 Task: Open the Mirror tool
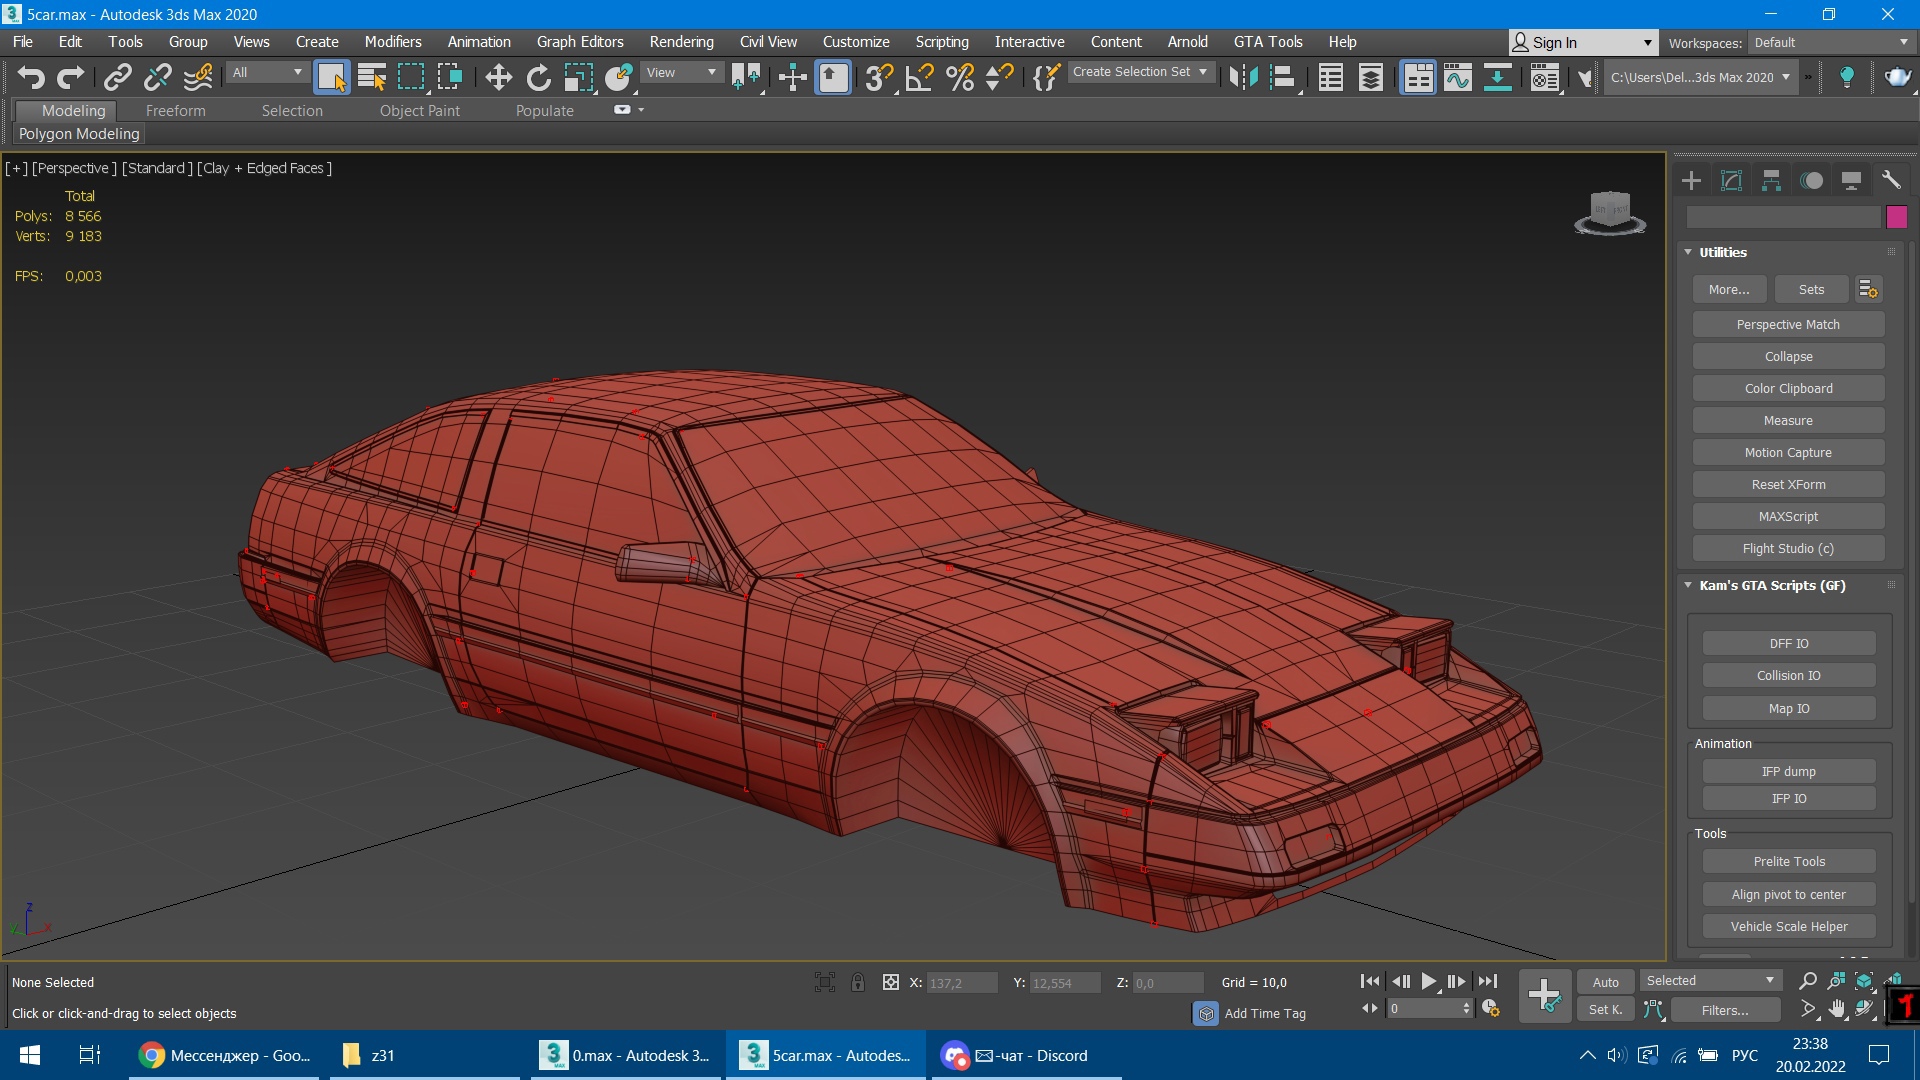click(x=1243, y=77)
